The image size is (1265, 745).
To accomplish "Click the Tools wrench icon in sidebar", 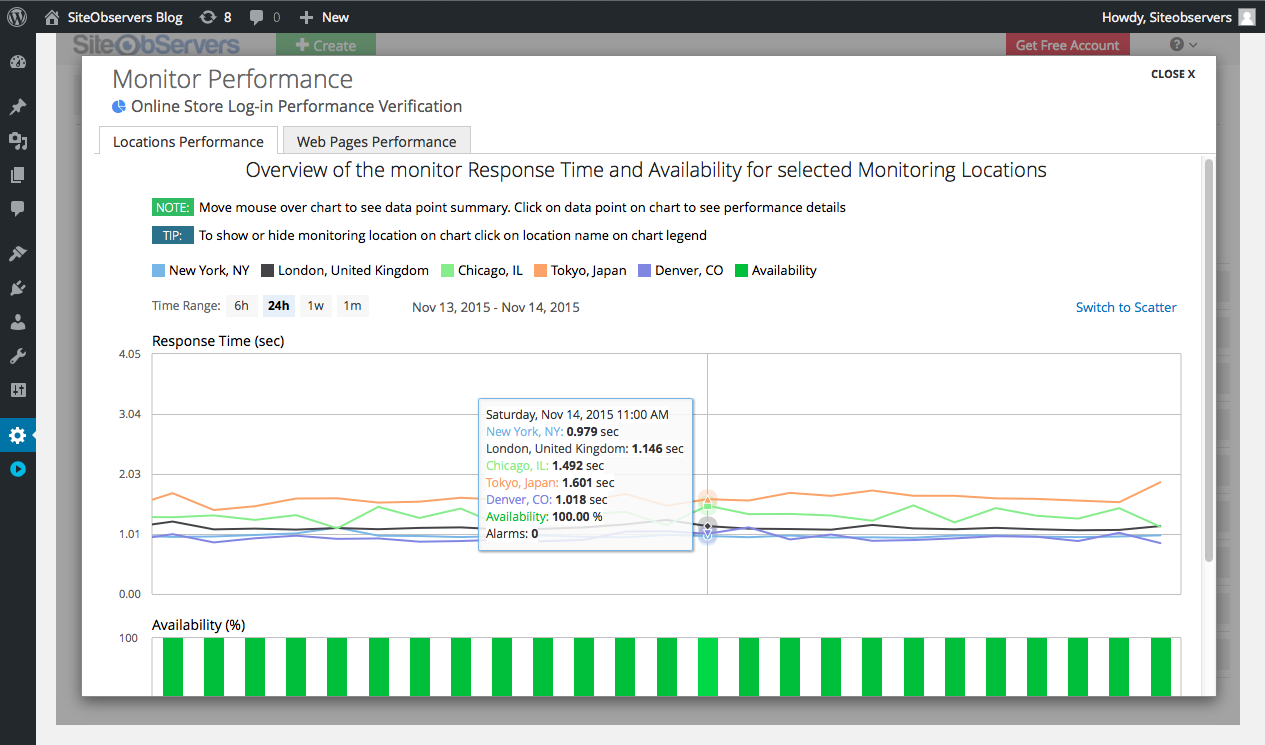I will coord(17,356).
